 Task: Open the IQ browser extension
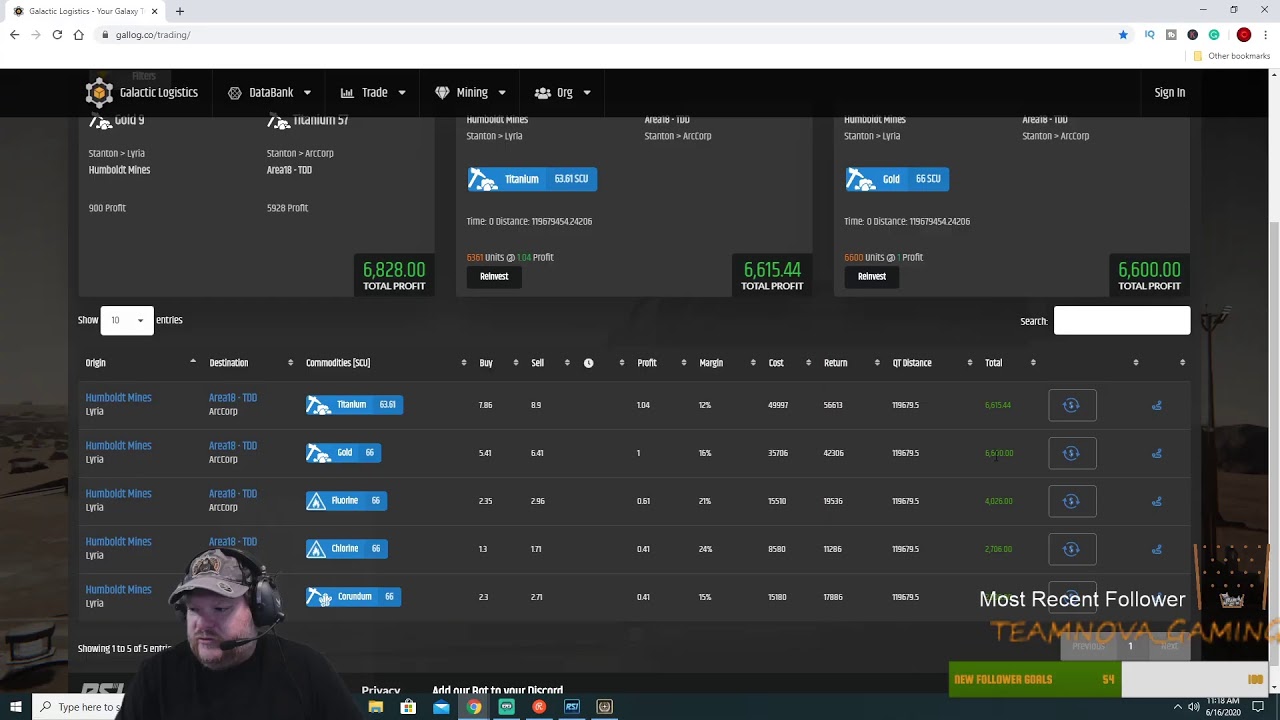(1149, 35)
